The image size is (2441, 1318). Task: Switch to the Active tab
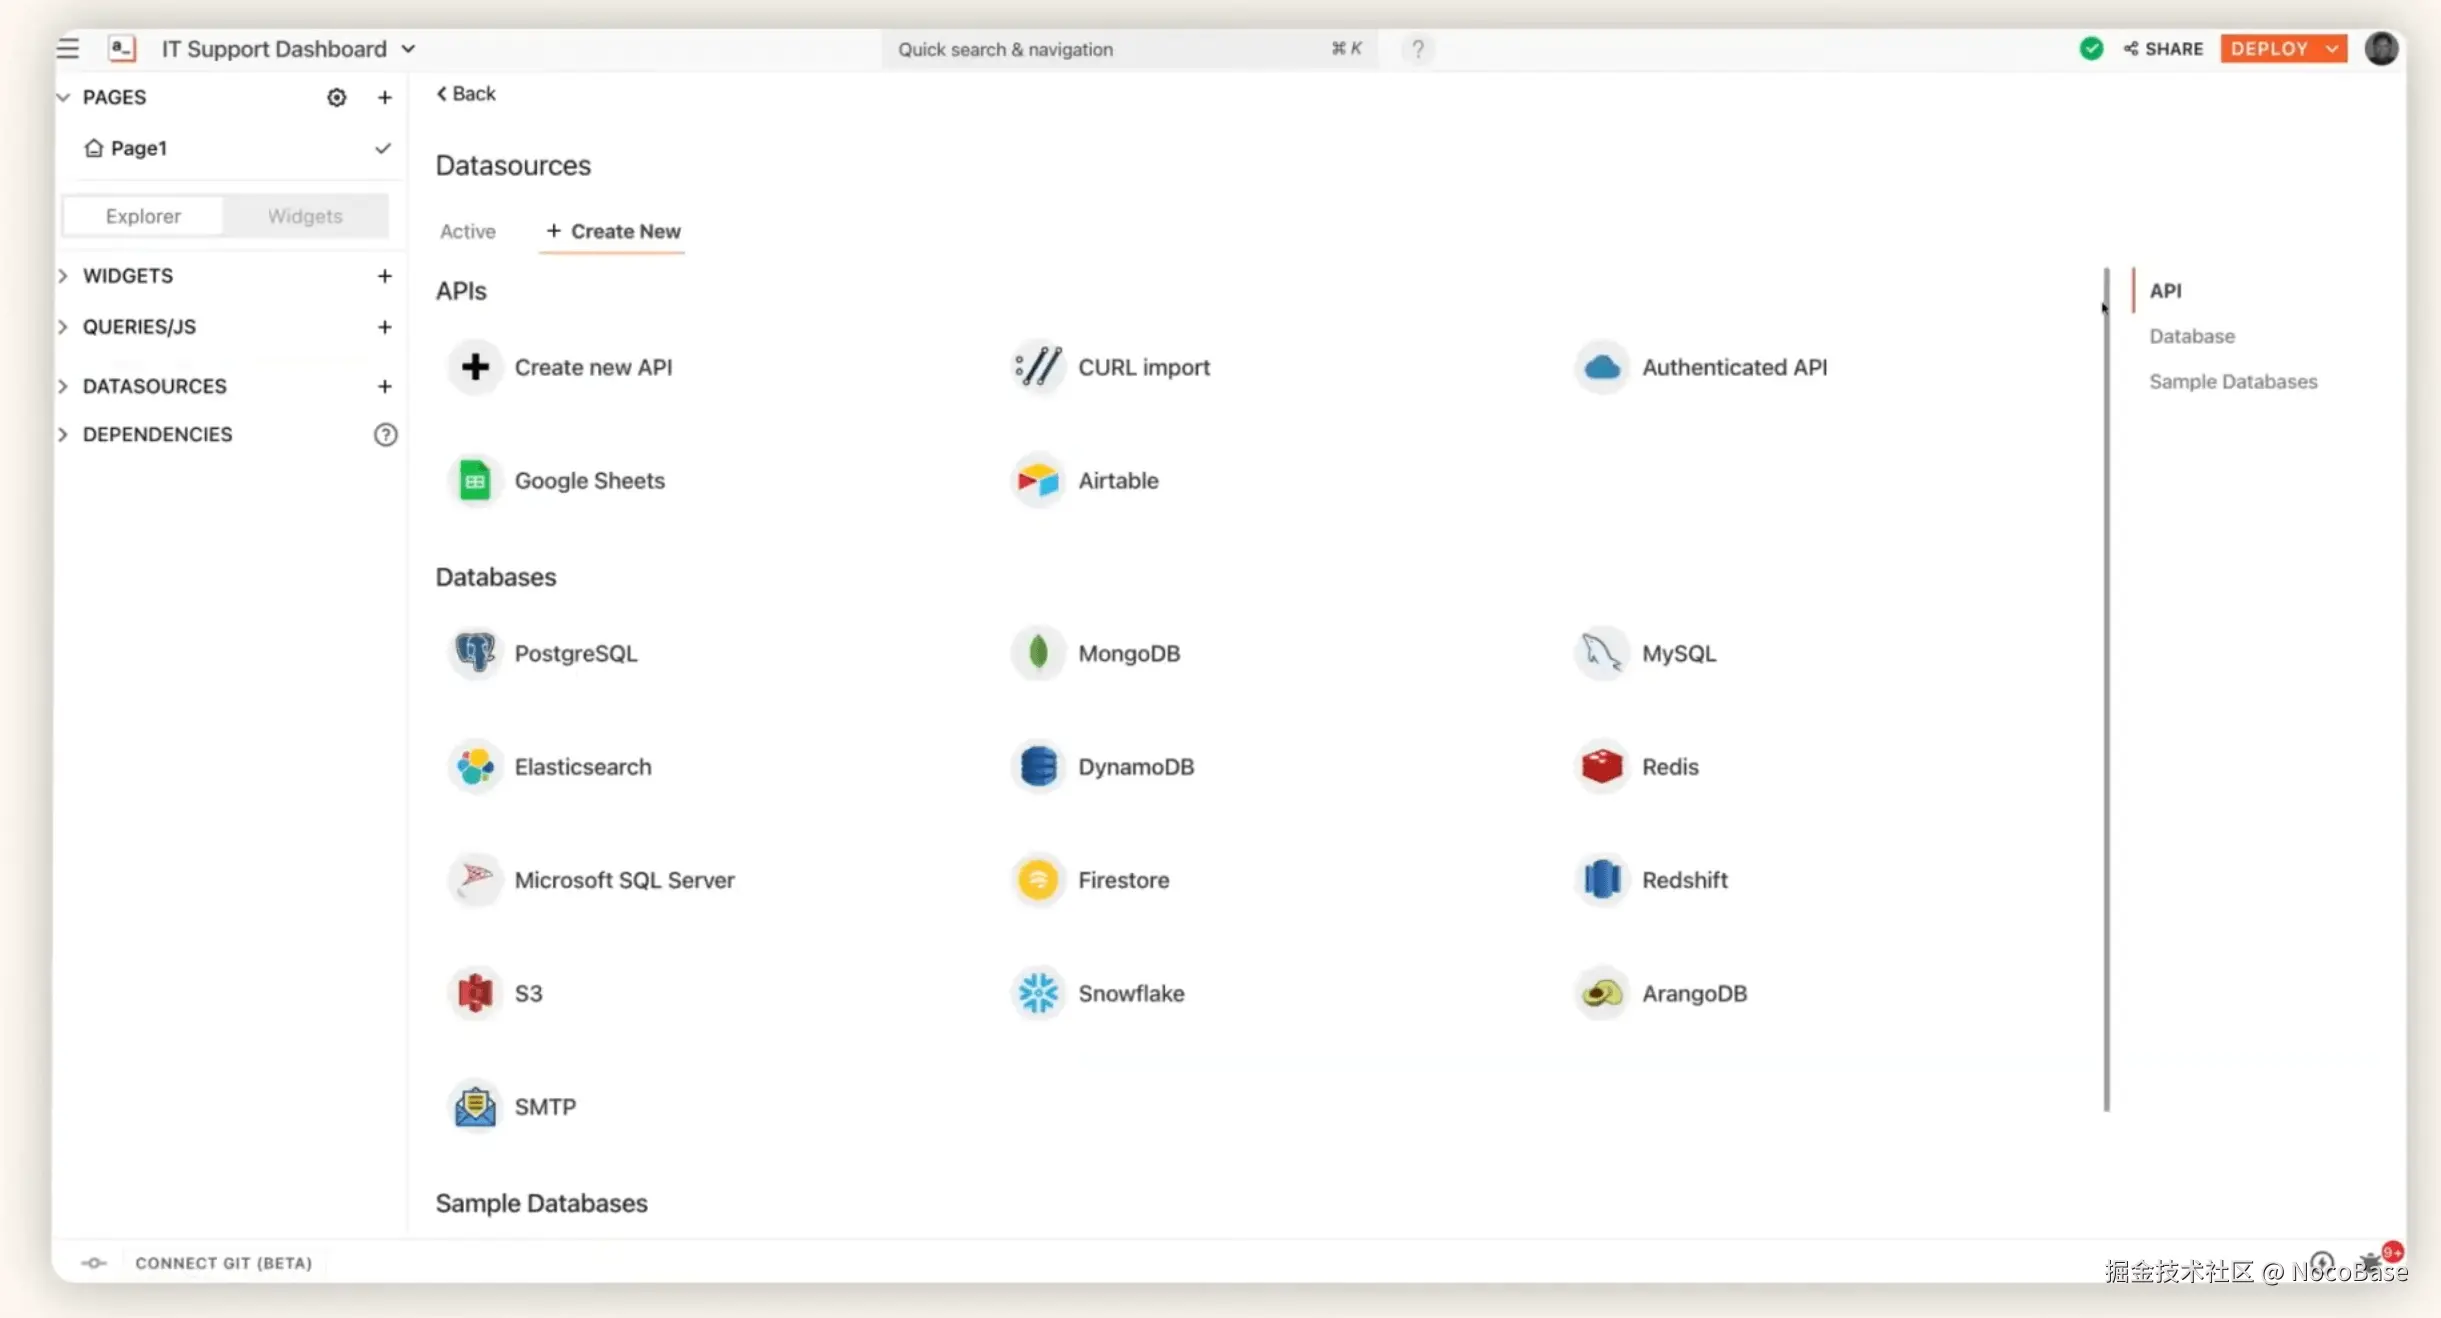[467, 231]
